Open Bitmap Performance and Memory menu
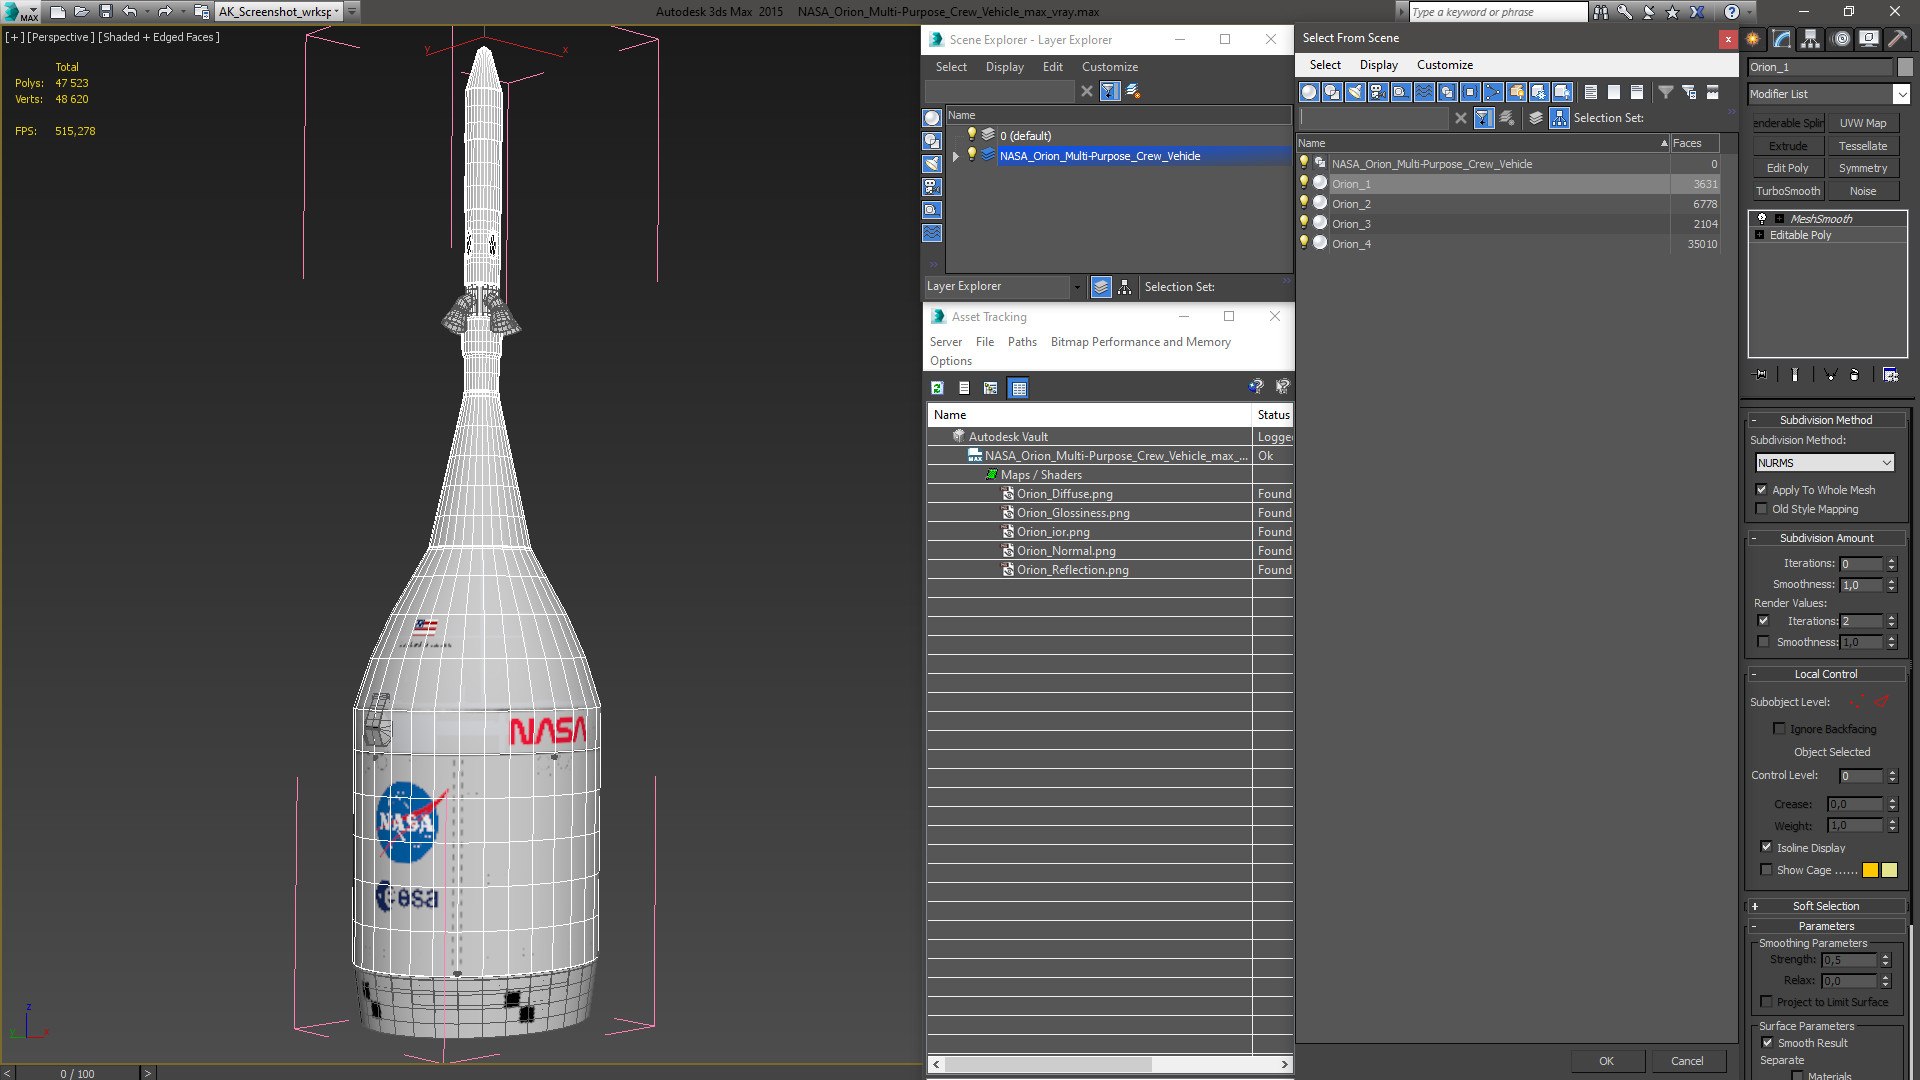 1140,342
